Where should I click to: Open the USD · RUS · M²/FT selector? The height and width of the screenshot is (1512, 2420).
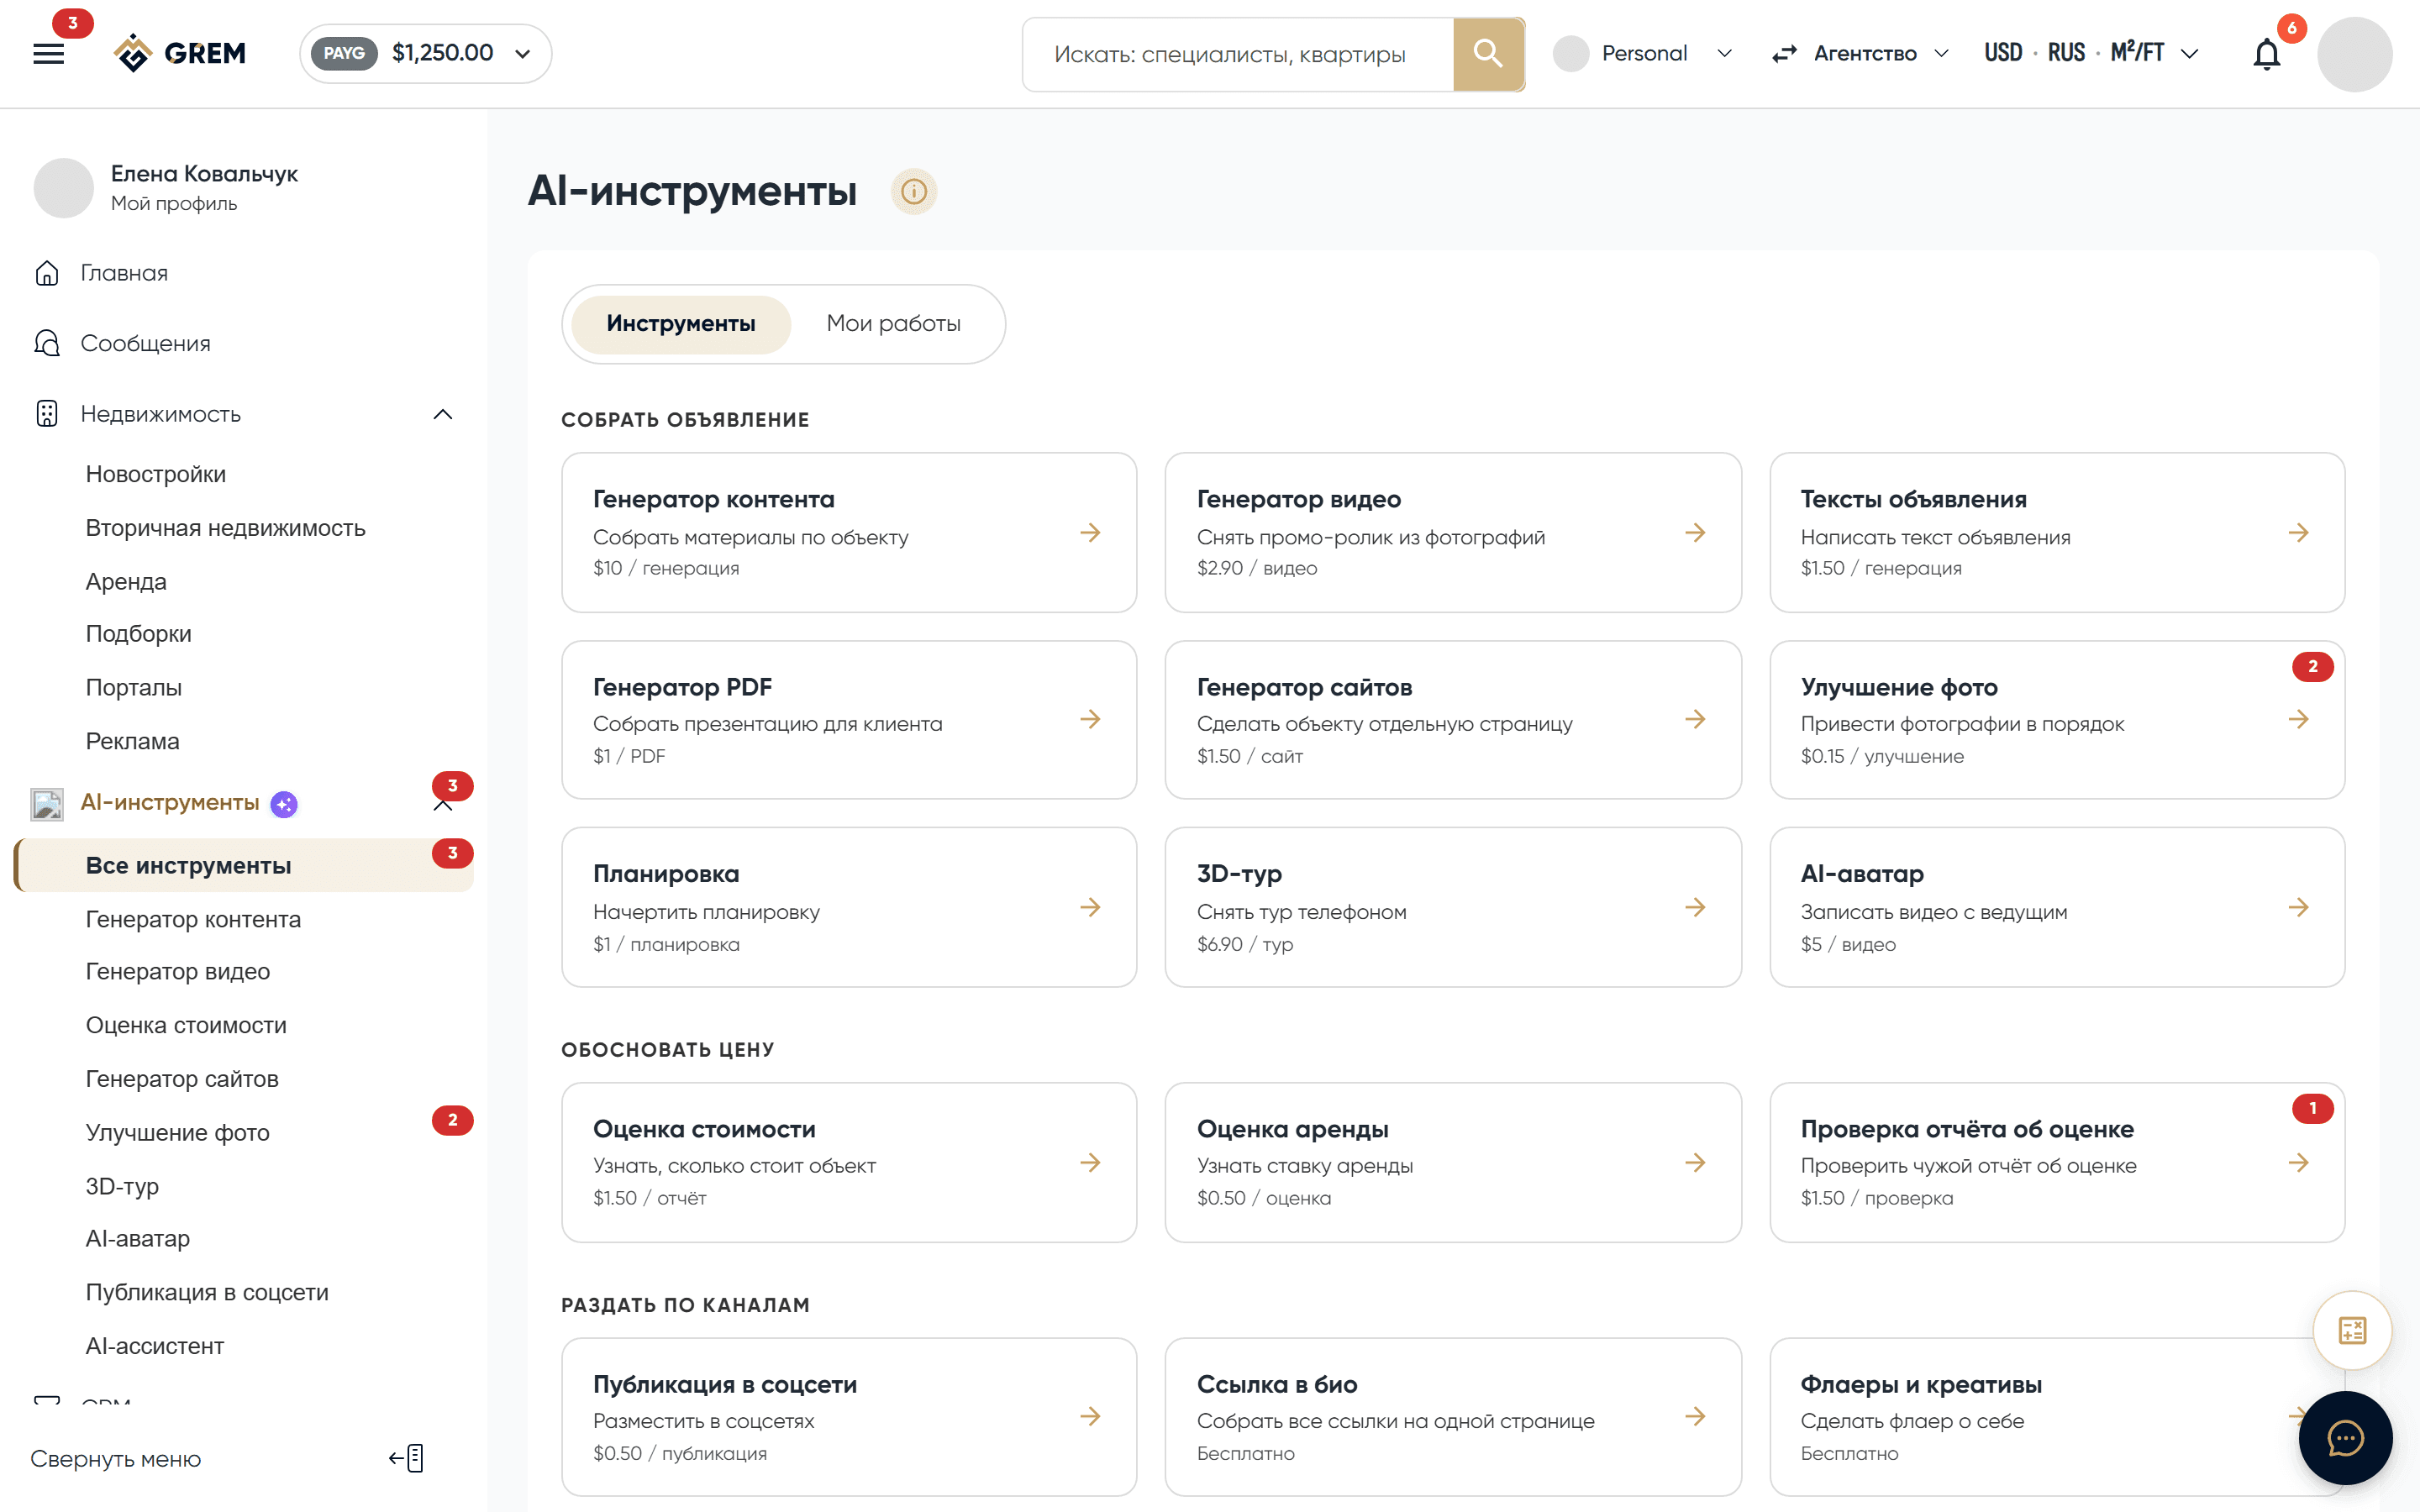click(x=2091, y=53)
